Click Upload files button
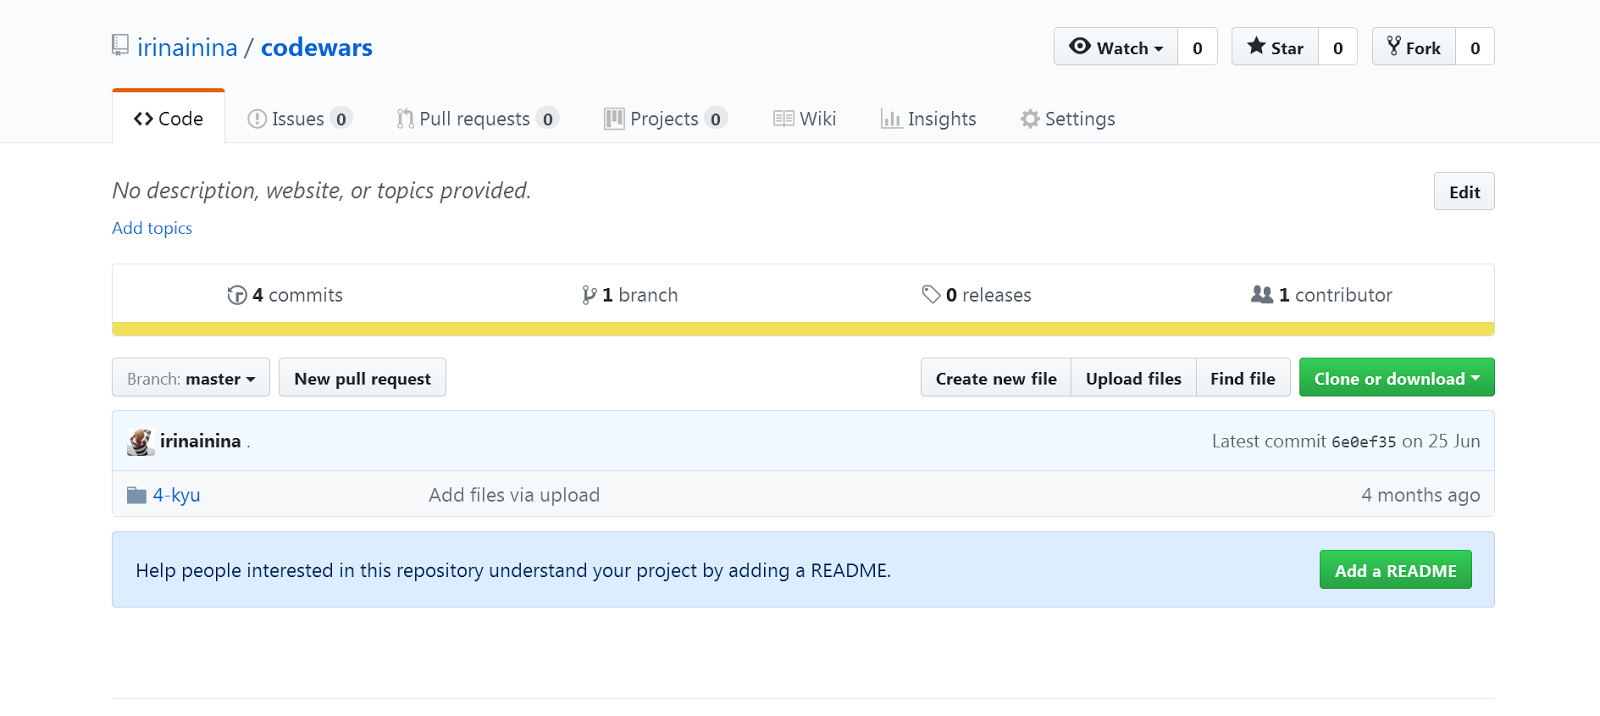The height and width of the screenshot is (716, 1600). (1134, 378)
